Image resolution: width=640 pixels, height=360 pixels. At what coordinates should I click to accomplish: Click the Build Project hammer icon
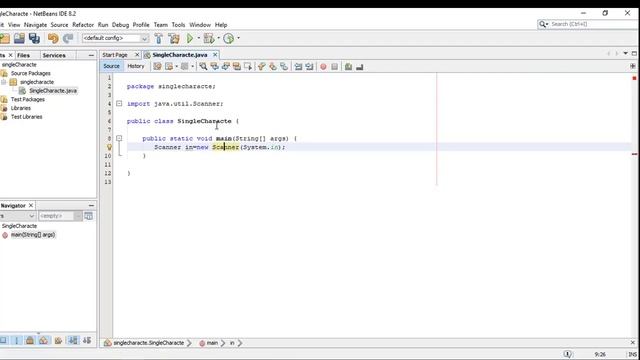pos(158,38)
